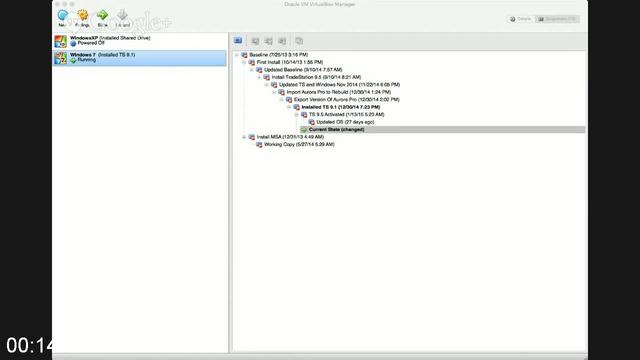Collapse Updated TS and Windows Nov 2014 node
640x360 pixels.
tap(267, 84)
